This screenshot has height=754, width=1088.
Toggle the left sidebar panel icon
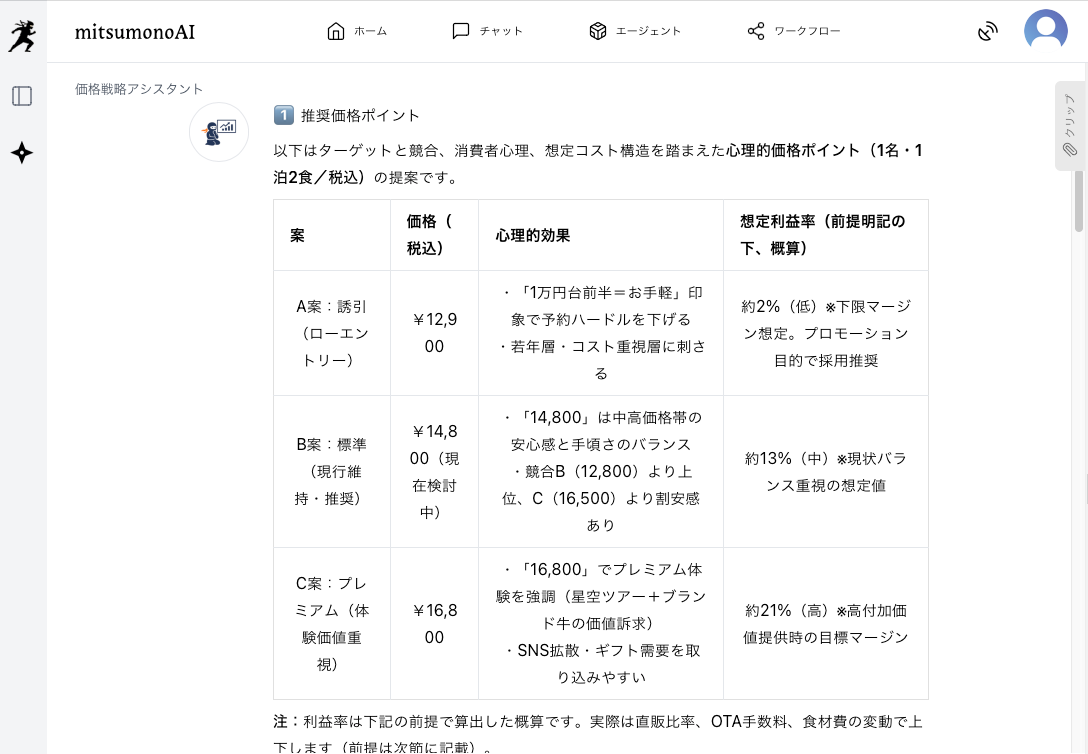[x=22, y=96]
